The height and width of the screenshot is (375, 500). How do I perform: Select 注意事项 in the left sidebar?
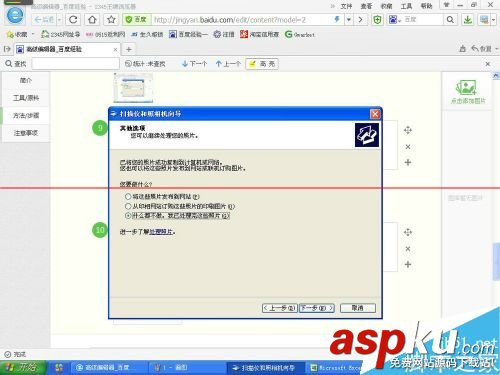[x=26, y=133]
